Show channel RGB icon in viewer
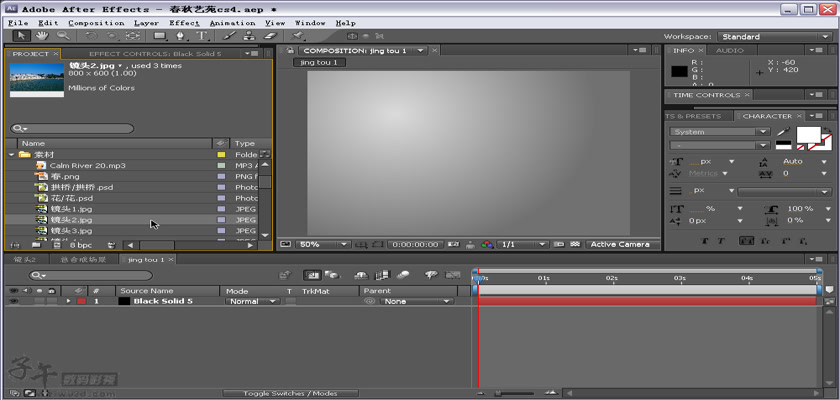Viewport: 840px width, 400px height. 486,244
